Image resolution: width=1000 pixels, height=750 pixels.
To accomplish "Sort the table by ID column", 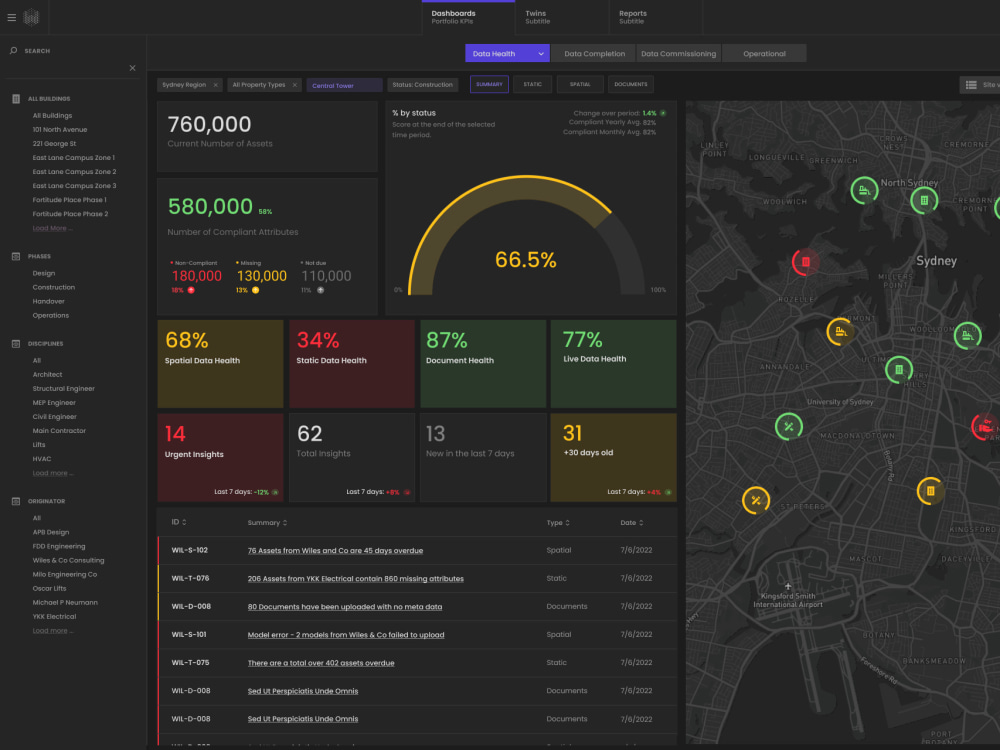I will (x=179, y=522).
